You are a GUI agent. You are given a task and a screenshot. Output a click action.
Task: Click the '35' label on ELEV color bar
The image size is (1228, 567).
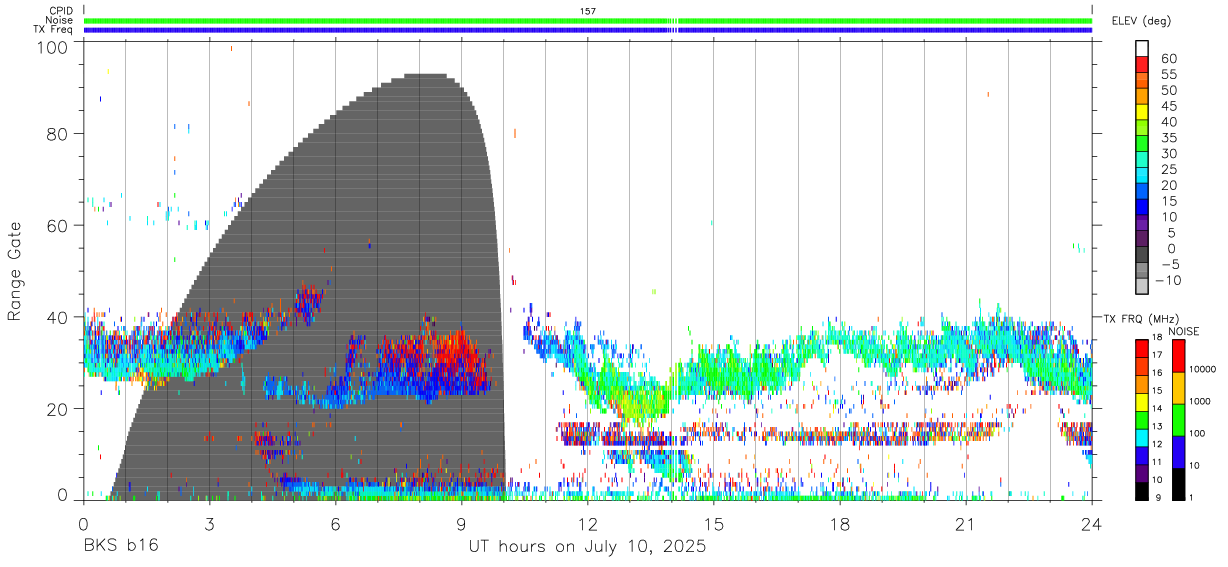[1168, 138]
